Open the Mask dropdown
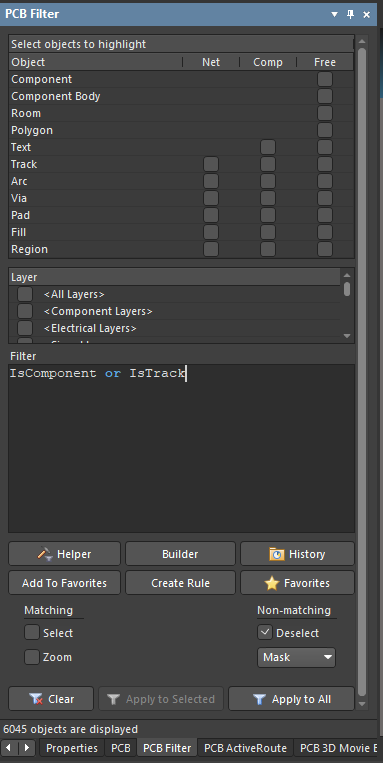This screenshot has height=763, width=383. pos(296,657)
